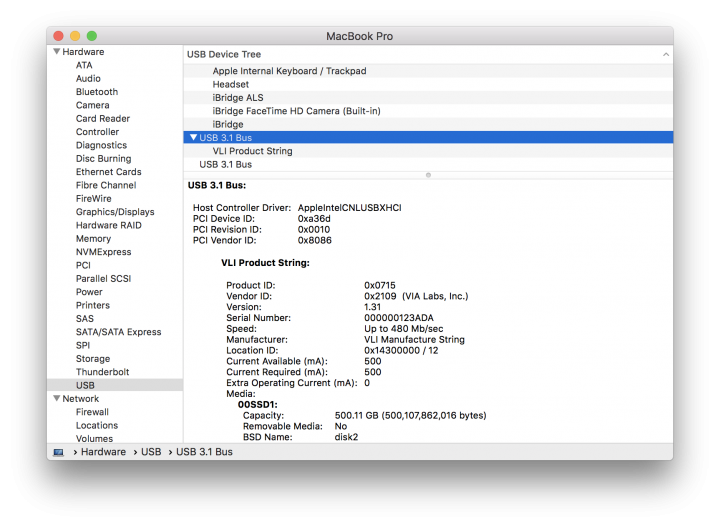Click the Product ID value 0x0715
Viewport: 720px width, 527px height.
(x=380, y=285)
